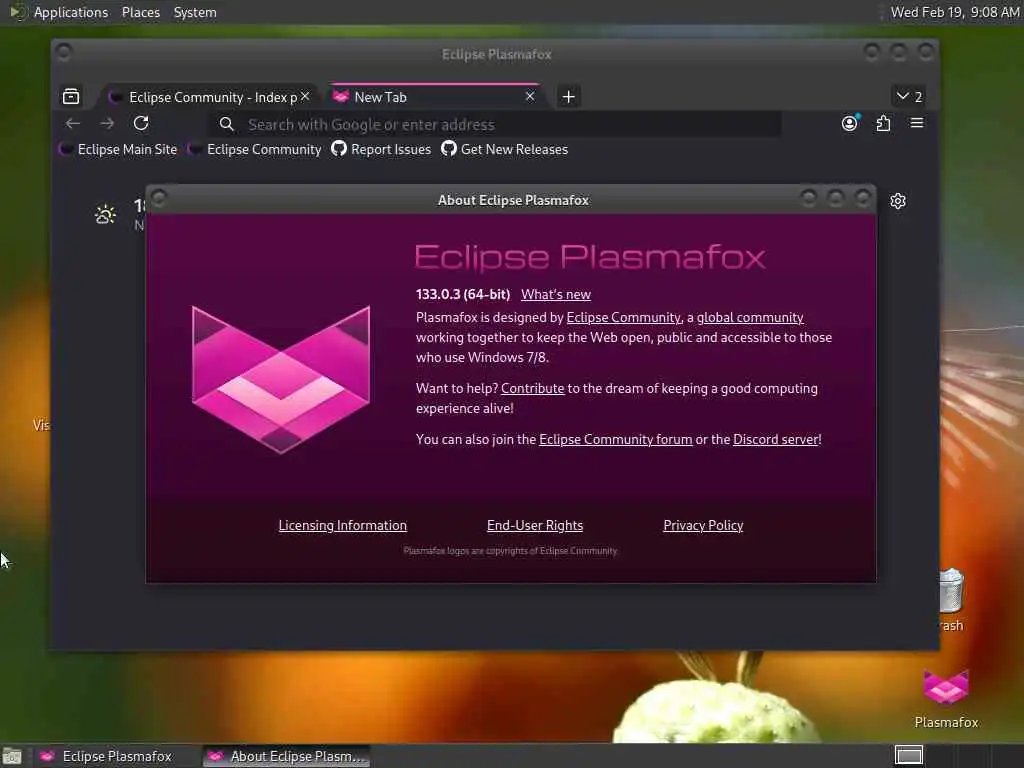Select the New Tab tab
This screenshot has width=1024, height=768.
[x=434, y=97]
